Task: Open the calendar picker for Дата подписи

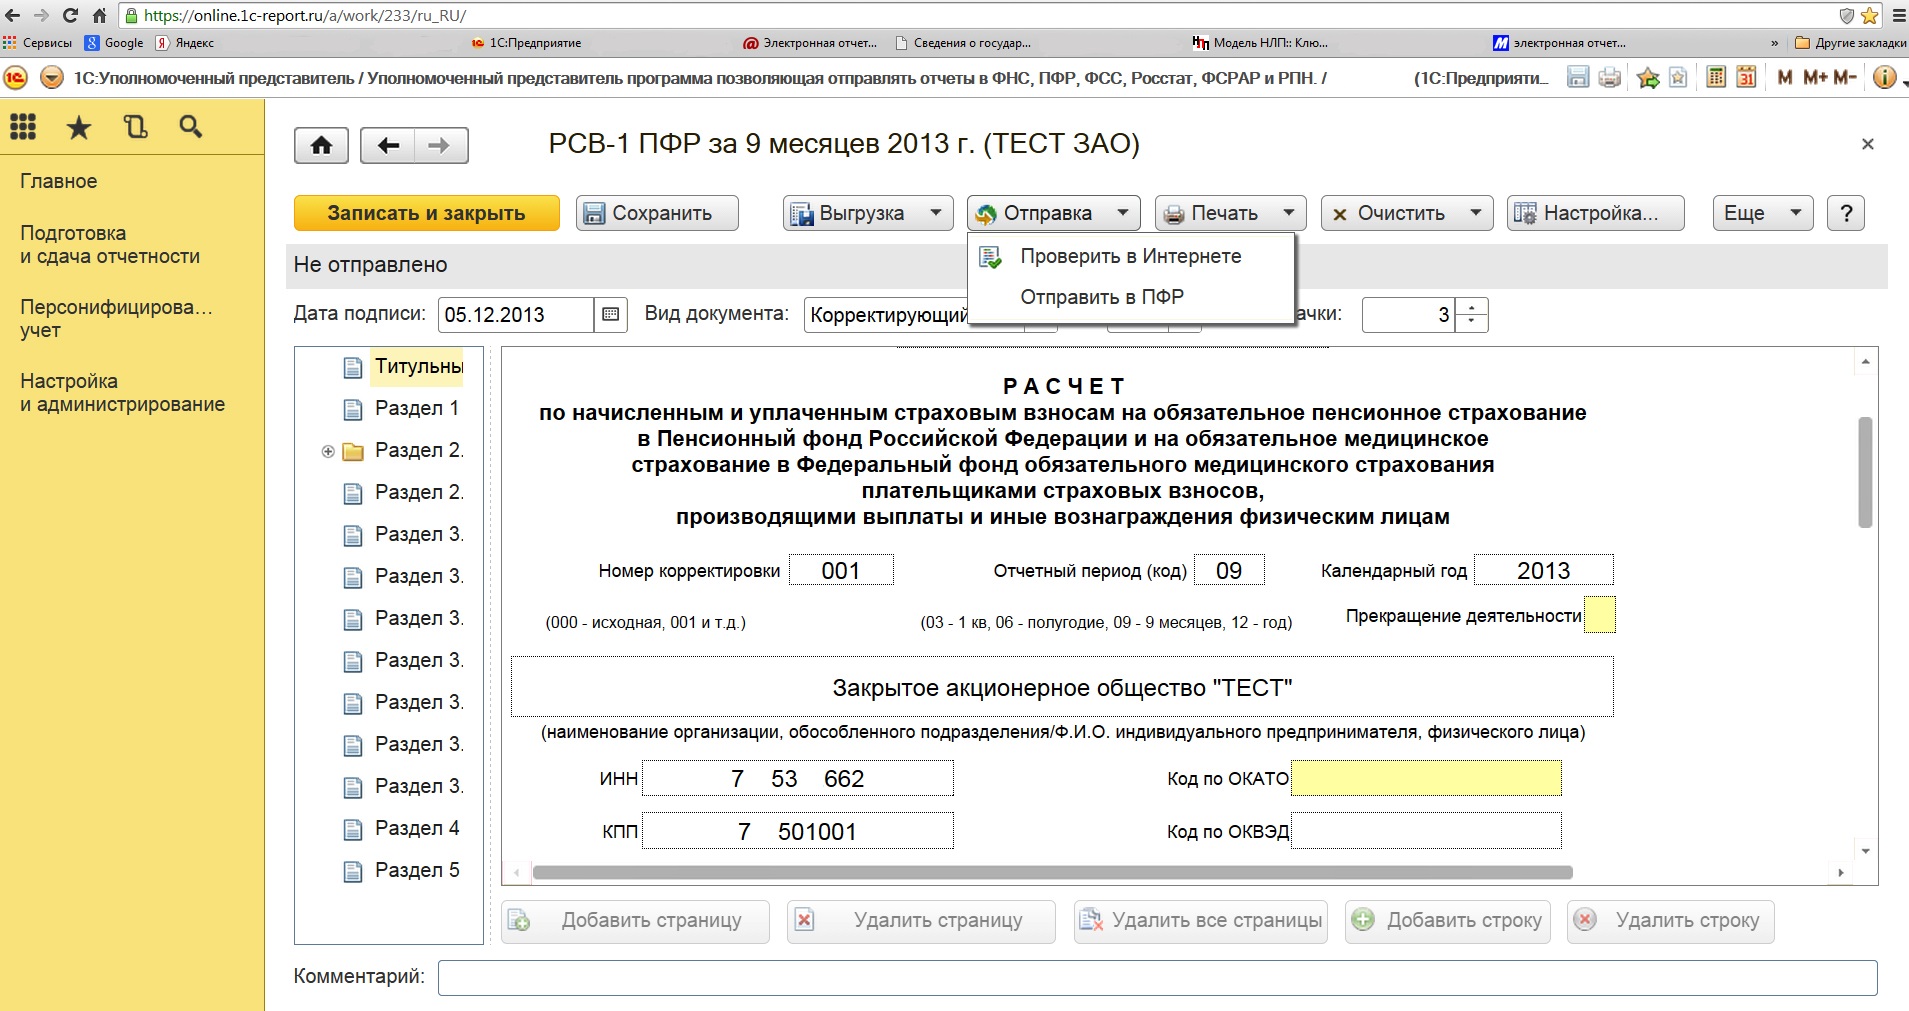Action: 610,315
